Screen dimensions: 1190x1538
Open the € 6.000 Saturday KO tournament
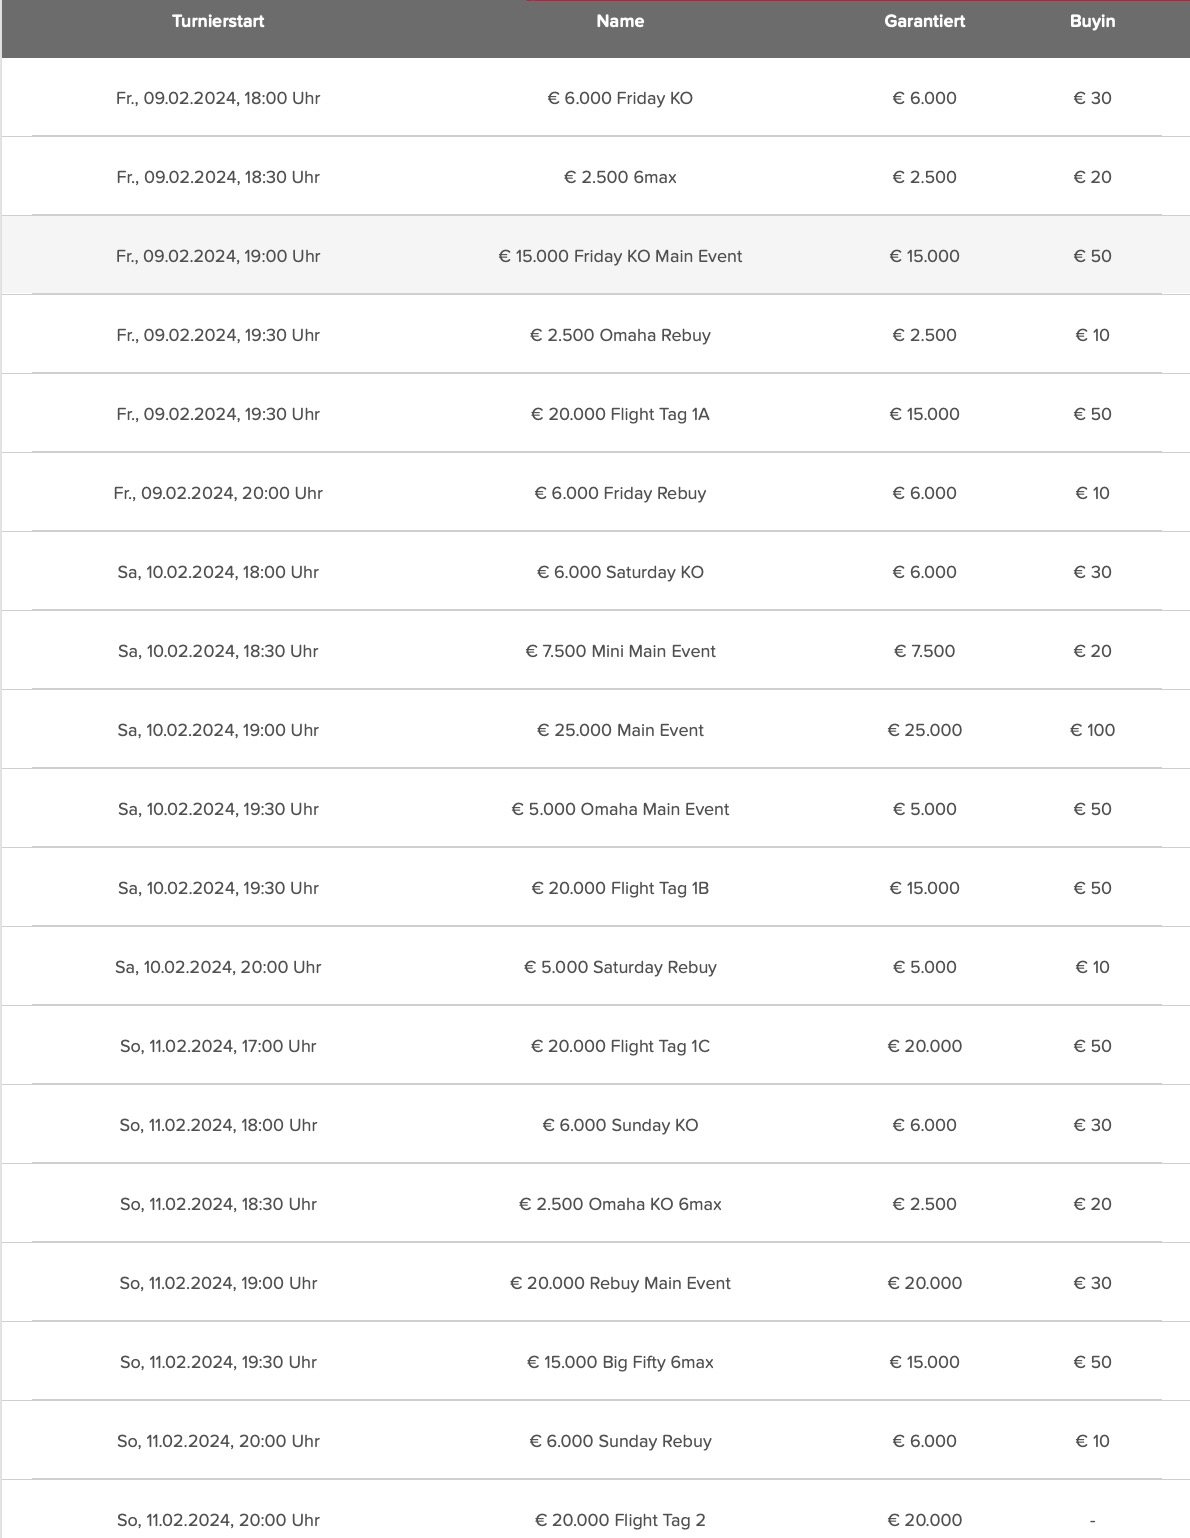tap(620, 572)
